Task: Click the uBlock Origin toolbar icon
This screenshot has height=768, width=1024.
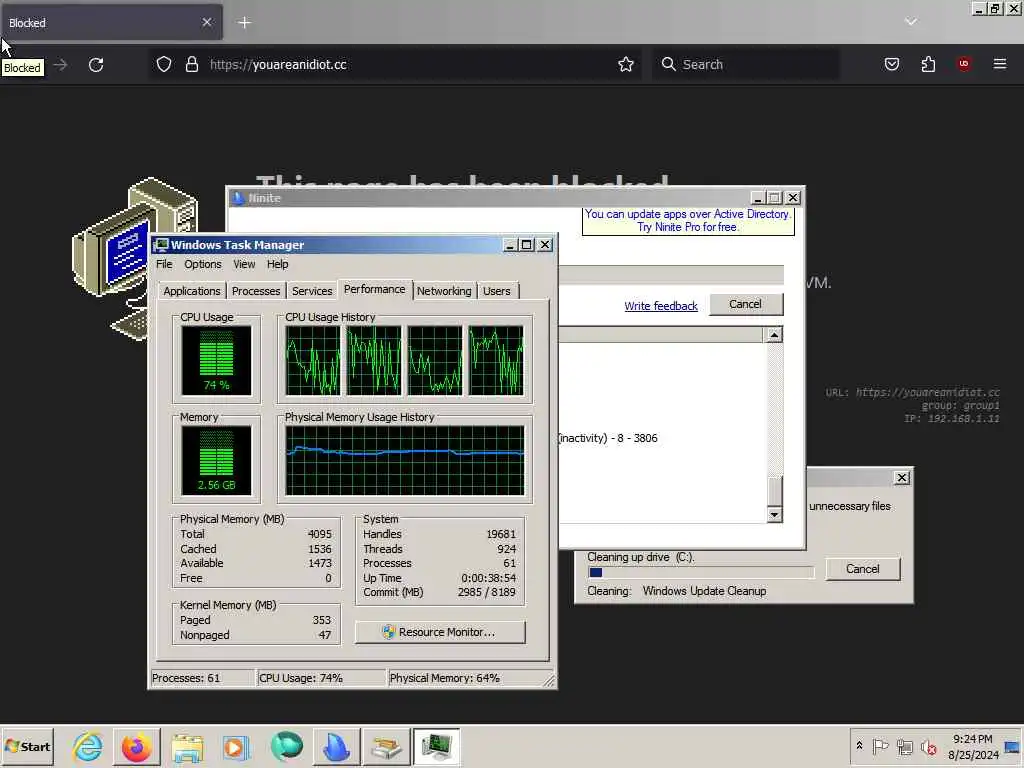Action: [x=963, y=64]
